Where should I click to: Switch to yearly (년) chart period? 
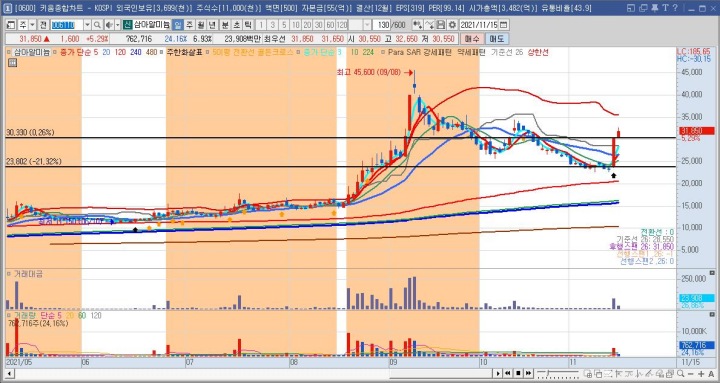(212, 25)
